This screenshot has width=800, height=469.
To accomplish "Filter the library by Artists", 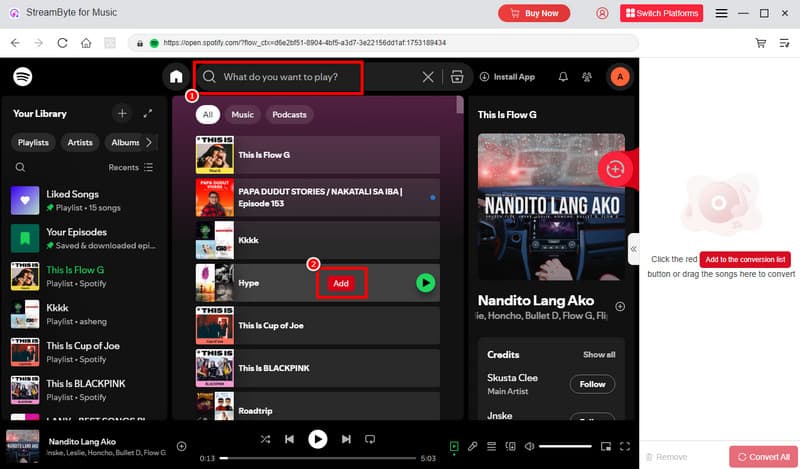I will [x=80, y=142].
